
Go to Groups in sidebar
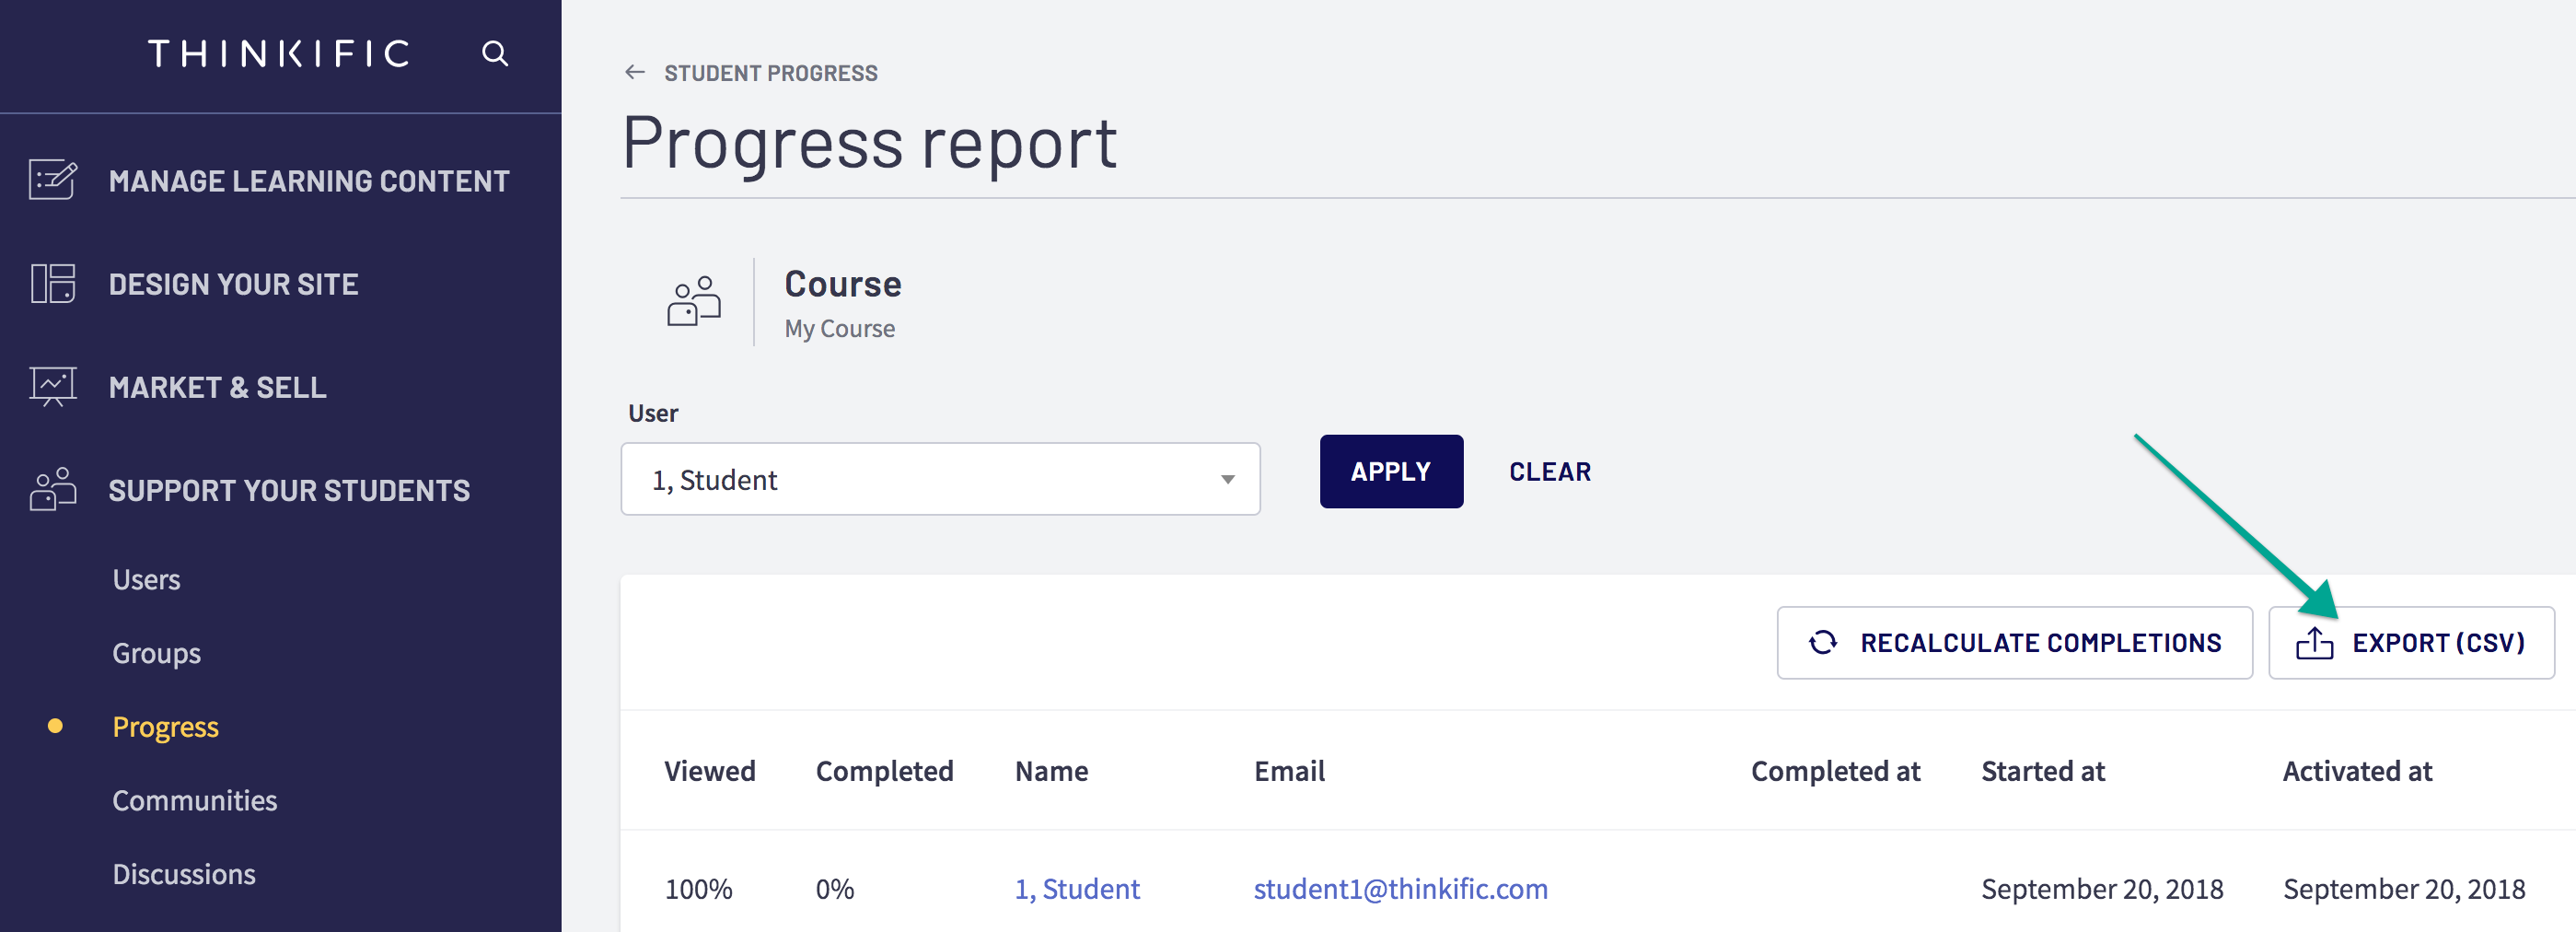click(x=156, y=653)
